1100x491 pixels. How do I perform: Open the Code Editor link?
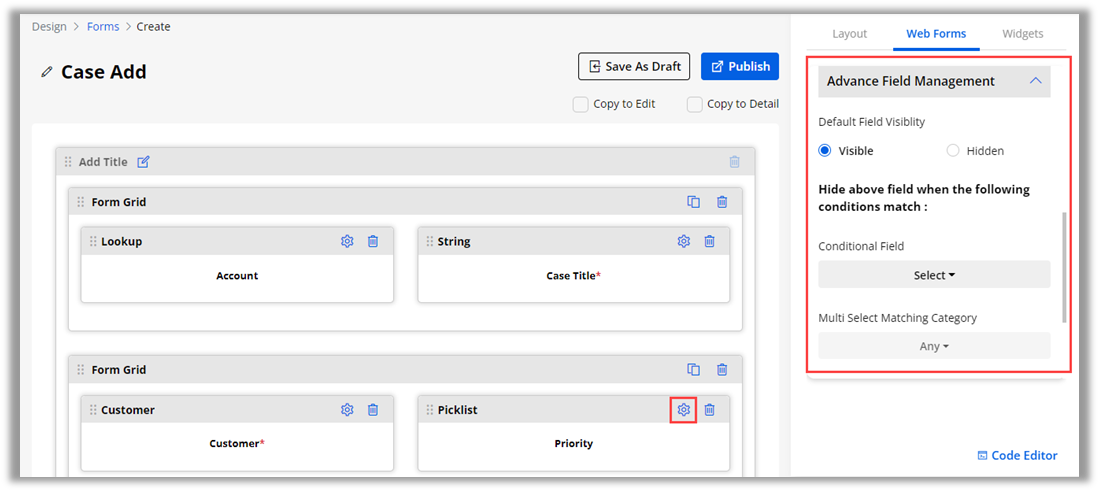[x=1017, y=455]
